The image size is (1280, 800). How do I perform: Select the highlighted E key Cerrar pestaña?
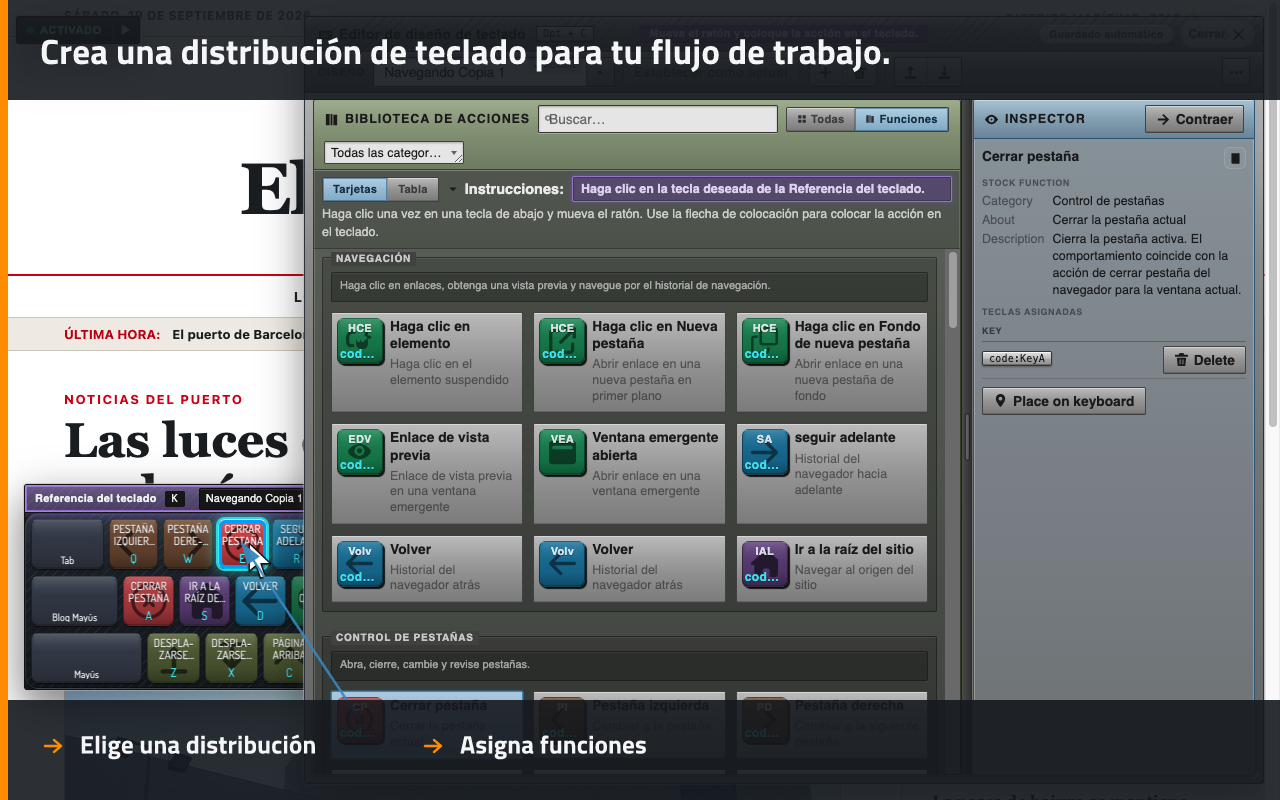pos(242,543)
